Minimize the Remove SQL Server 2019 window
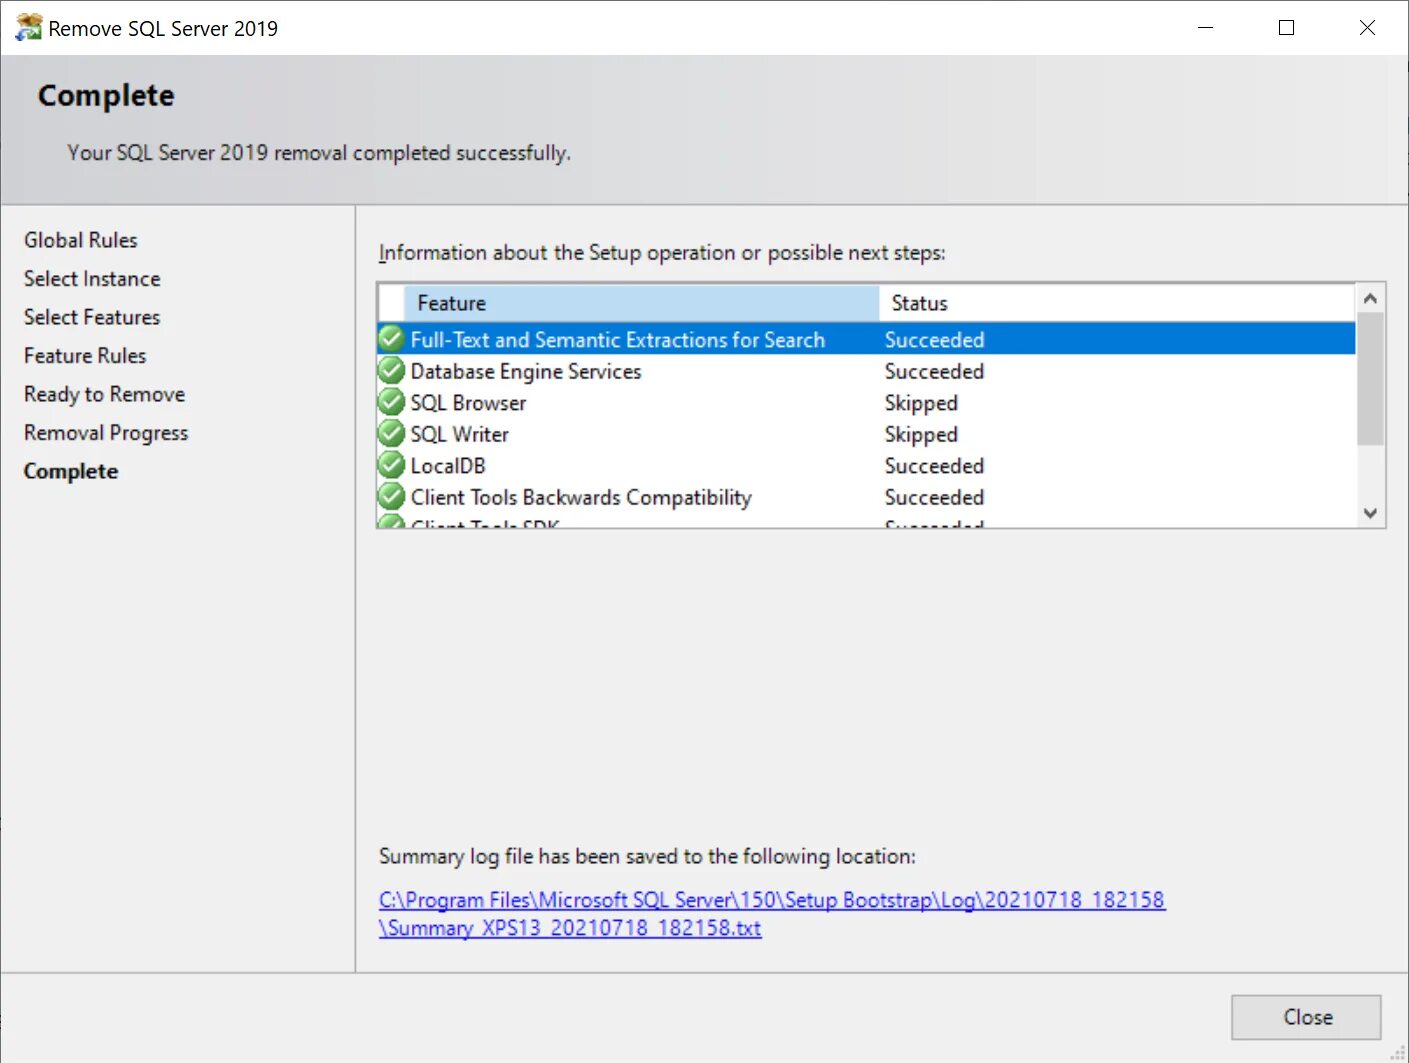 click(x=1206, y=28)
